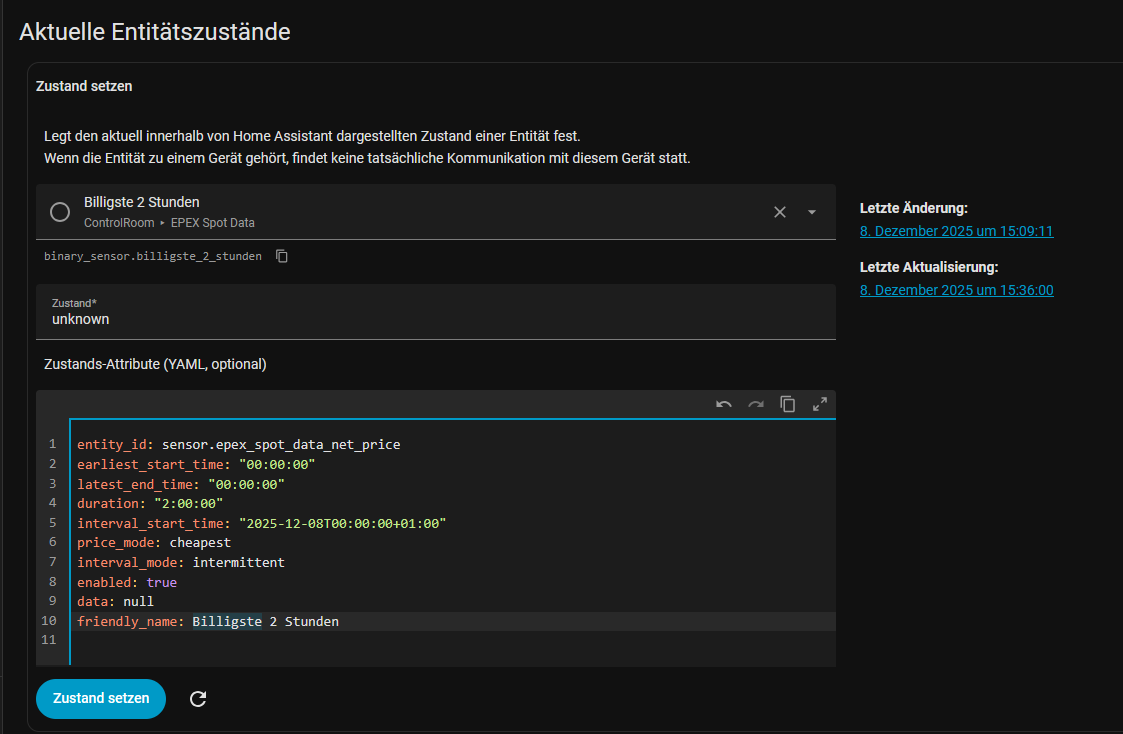The width and height of the screenshot is (1123, 734).
Task: Clear the selected entity with the X icon
Action: click(x=780, y=212)
